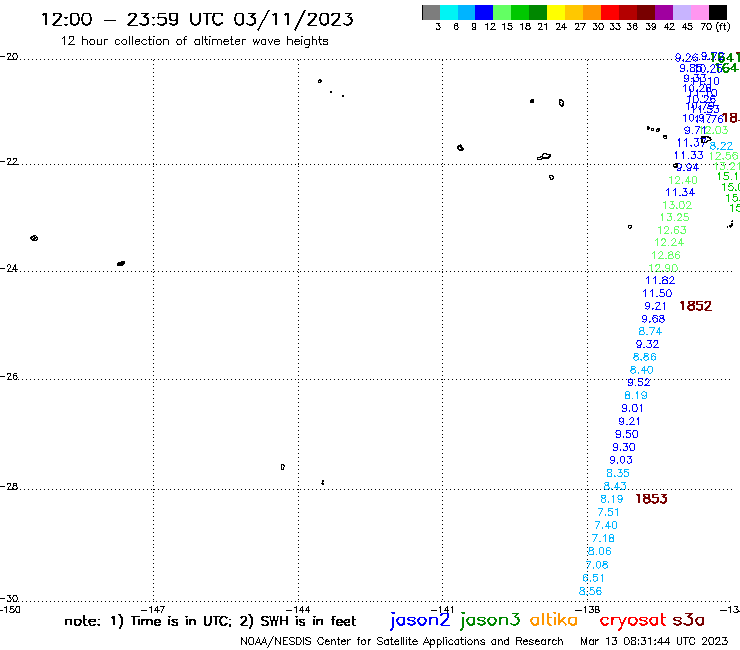This screenshot has height=650, width=740.
Task: Click the 6.51 wave height value
Action: pyautogui.click(x=593, y=578)
